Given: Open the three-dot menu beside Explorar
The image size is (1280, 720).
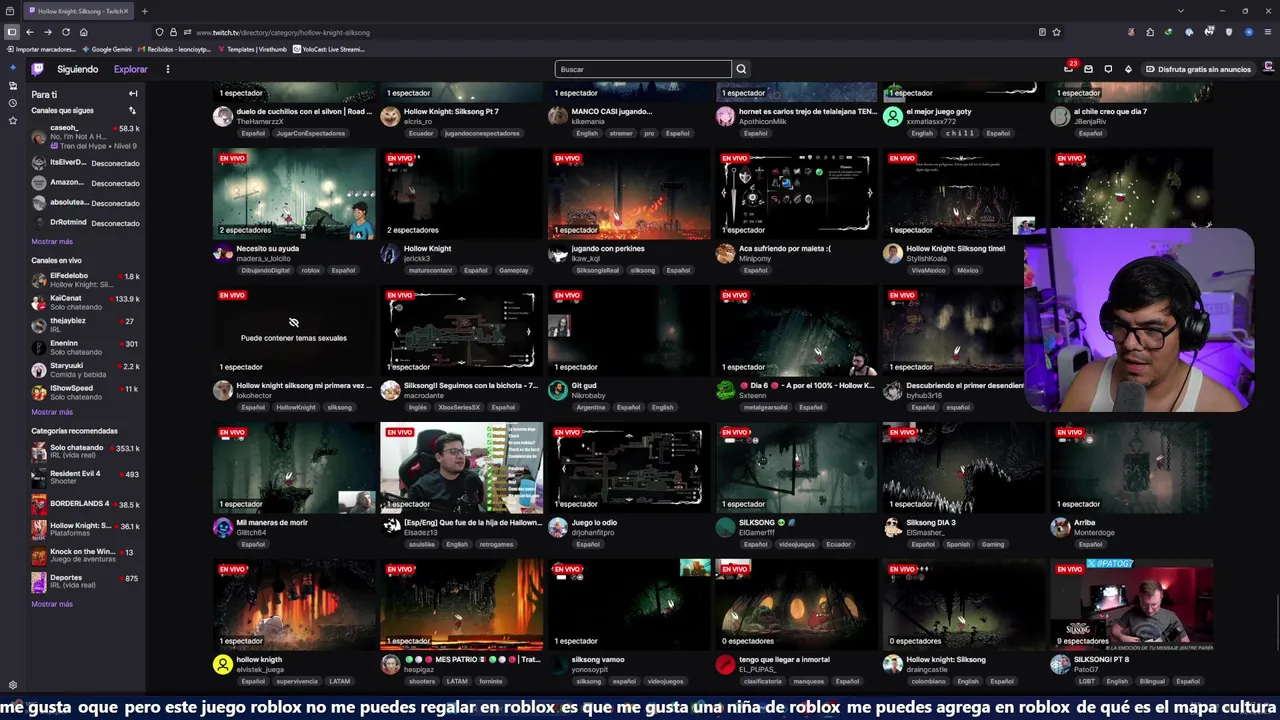Looking at the screenshot, I should [168, 69].
